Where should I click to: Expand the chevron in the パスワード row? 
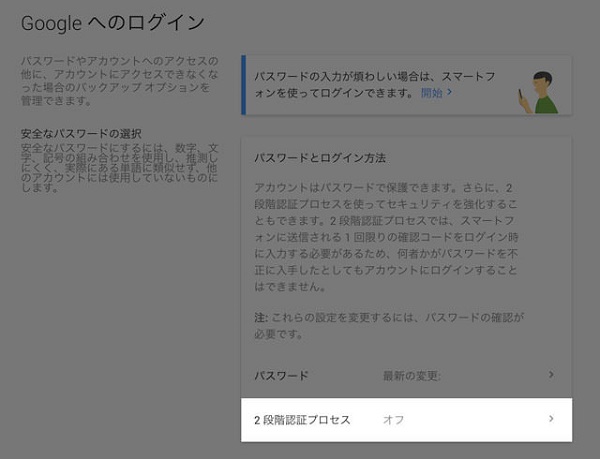(x=551, y=375)
